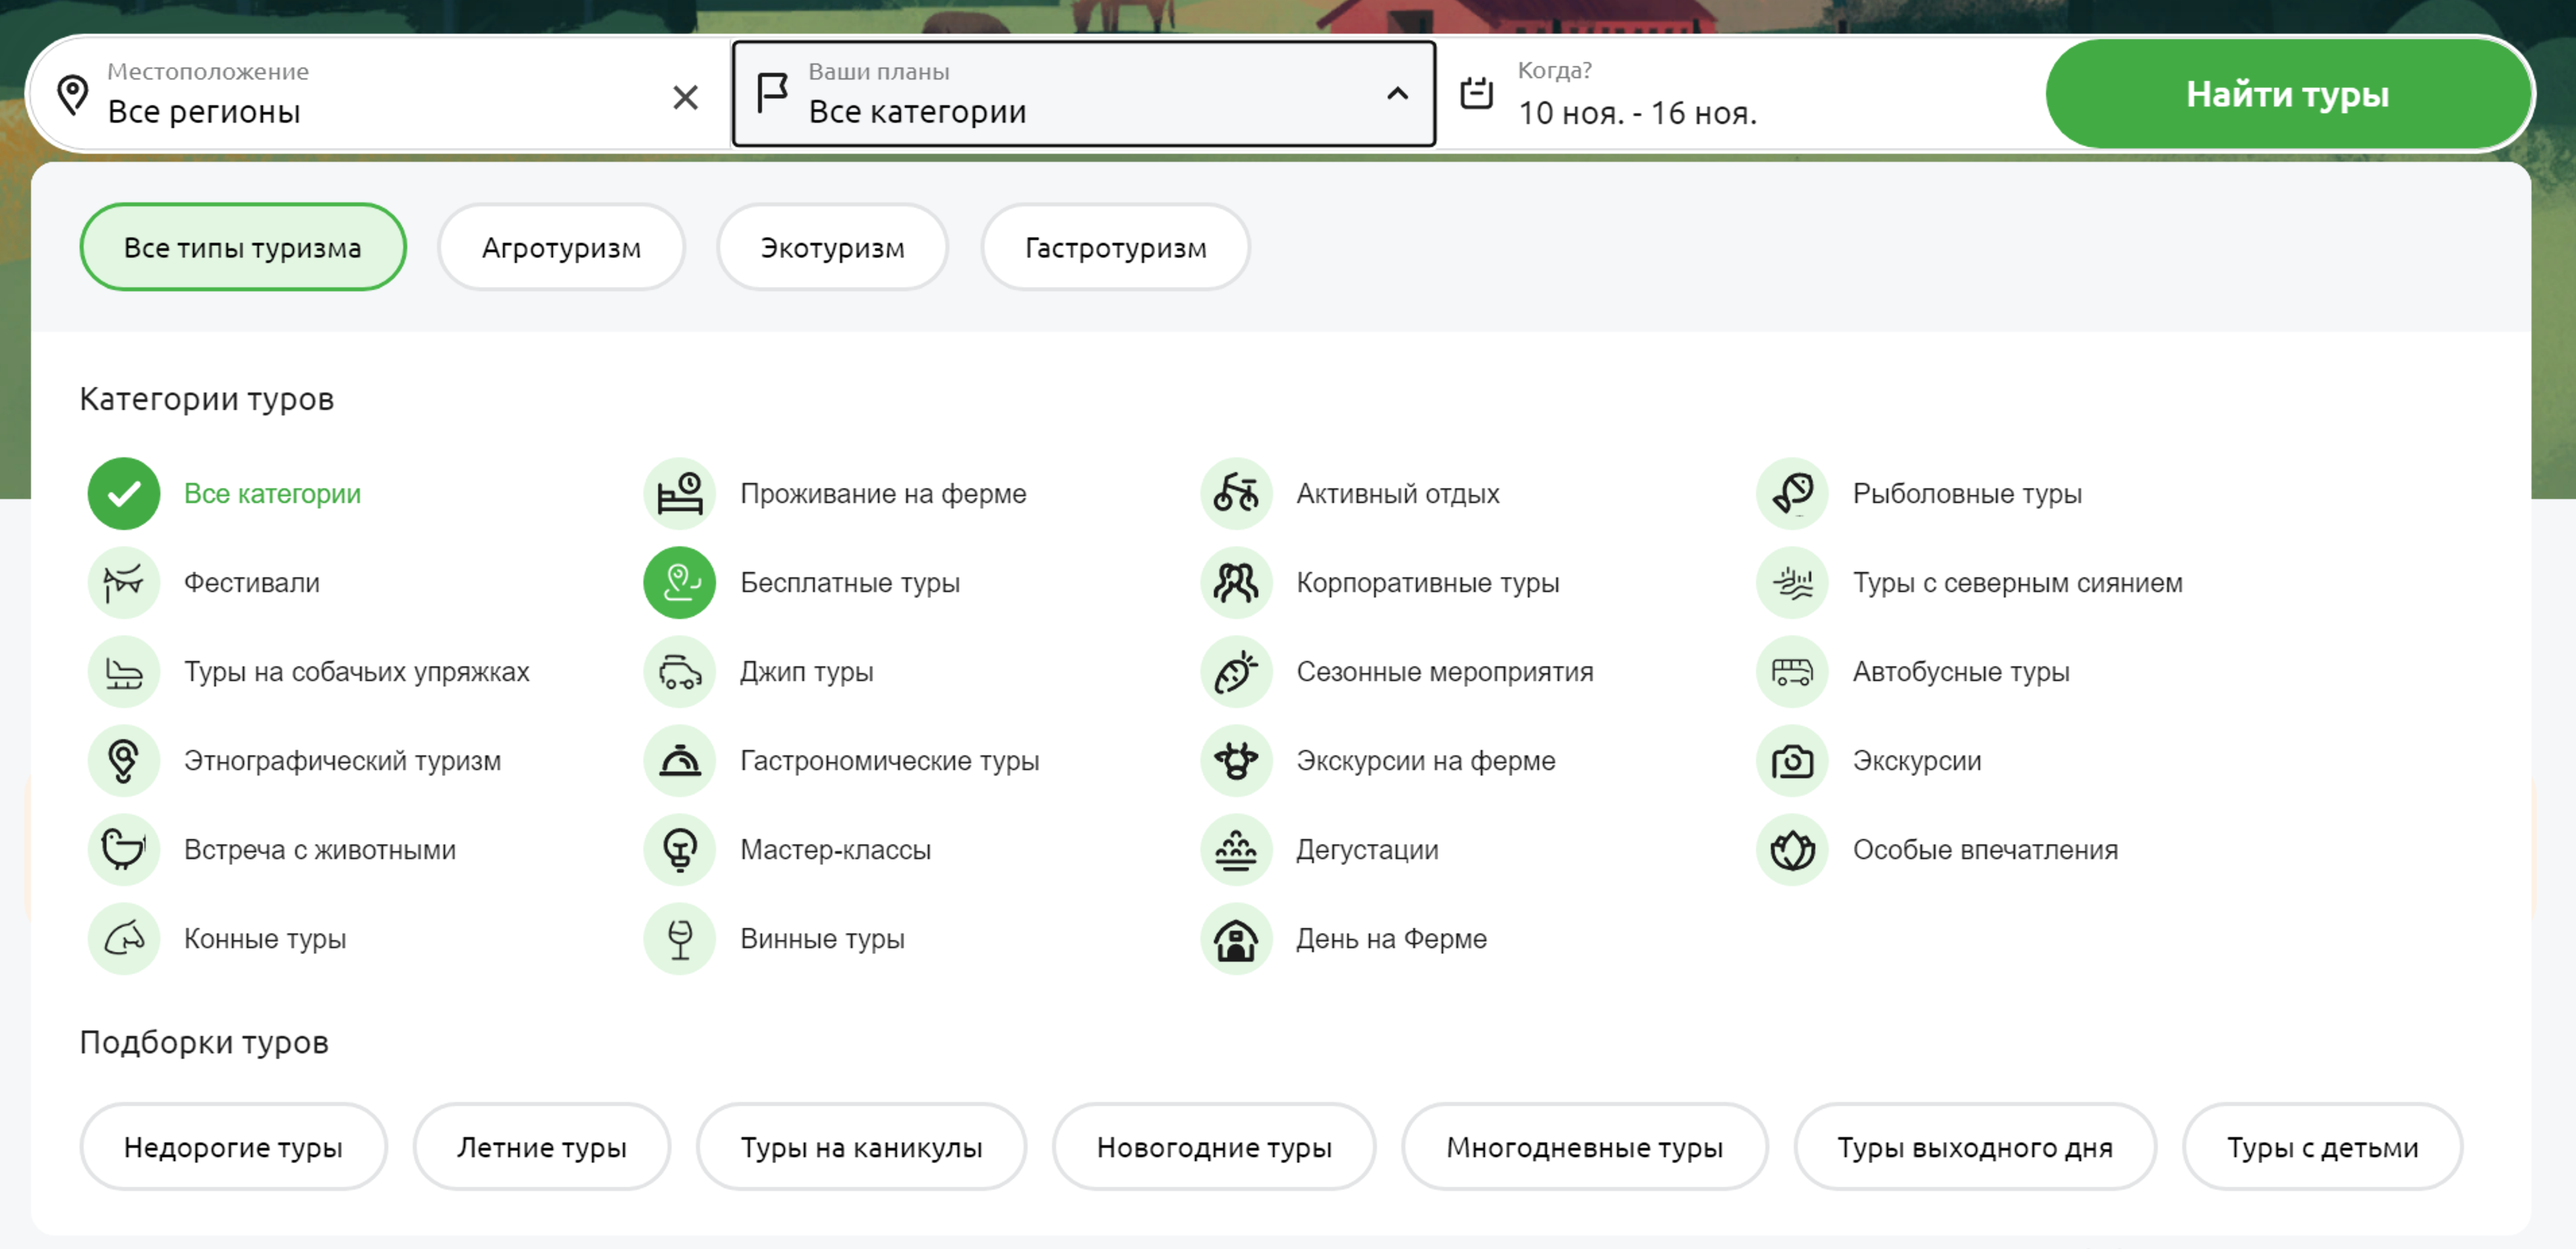Select the Конные туры label
The width and height of the screenshot is (2576, 1249).
265,938
